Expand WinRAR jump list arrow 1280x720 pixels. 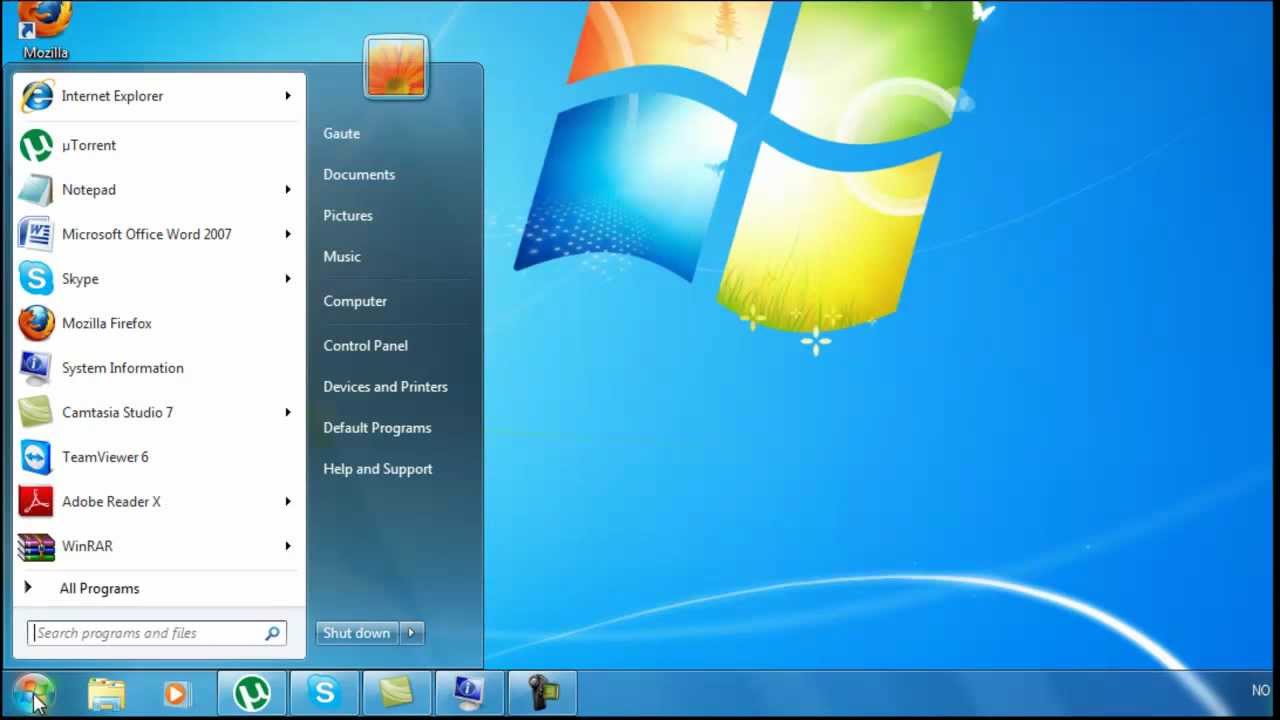point(288,546)
